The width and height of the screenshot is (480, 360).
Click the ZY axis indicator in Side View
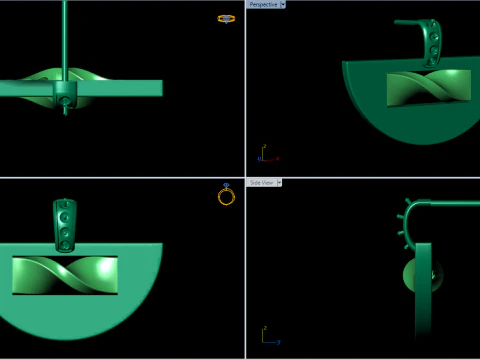[271, 335]
